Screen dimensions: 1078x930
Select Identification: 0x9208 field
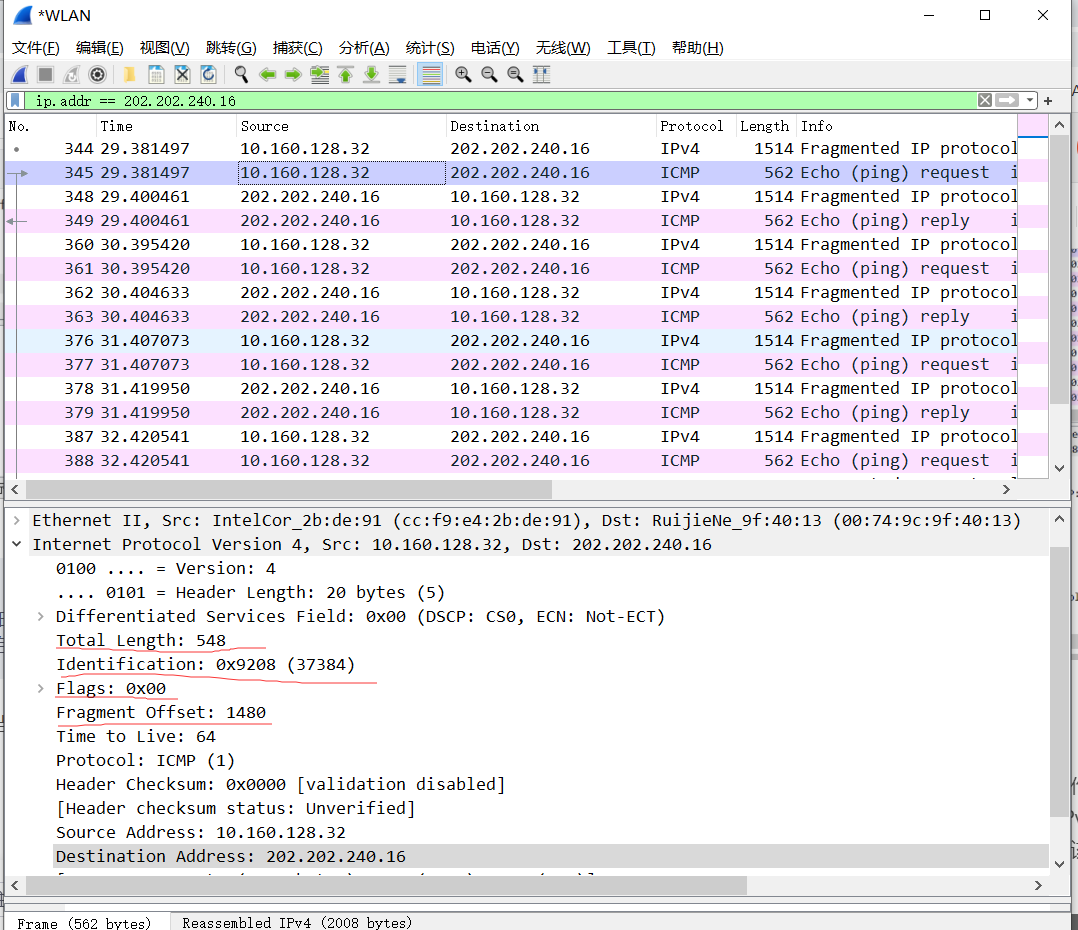206,665
